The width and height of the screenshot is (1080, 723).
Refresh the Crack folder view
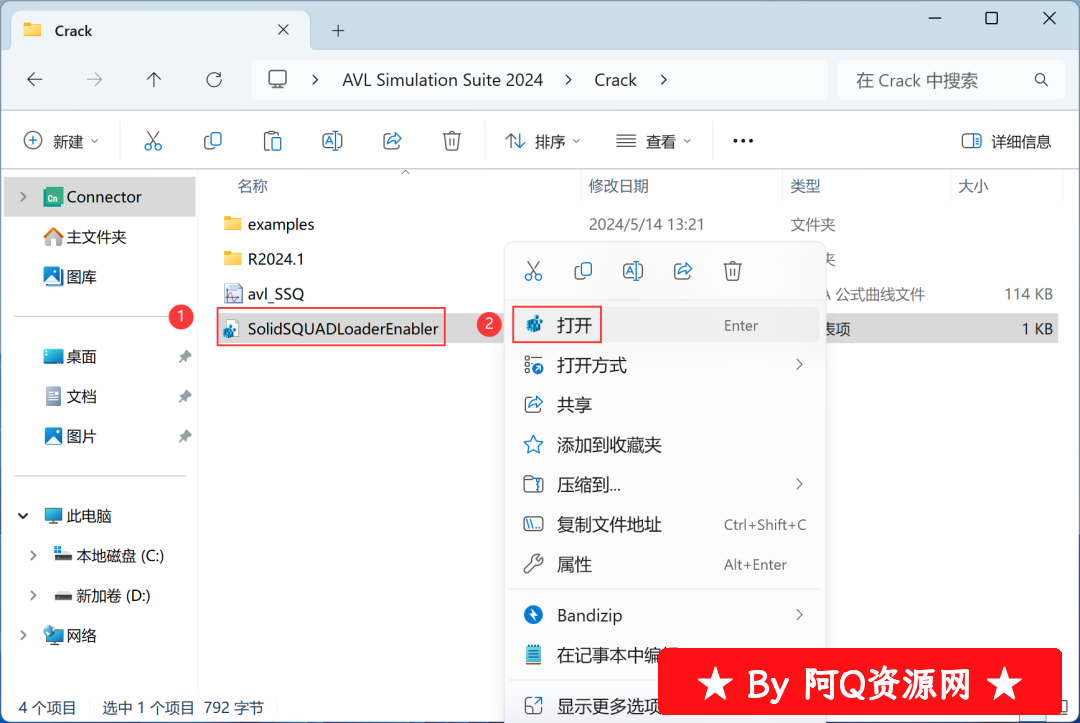(x=214, y=80)
